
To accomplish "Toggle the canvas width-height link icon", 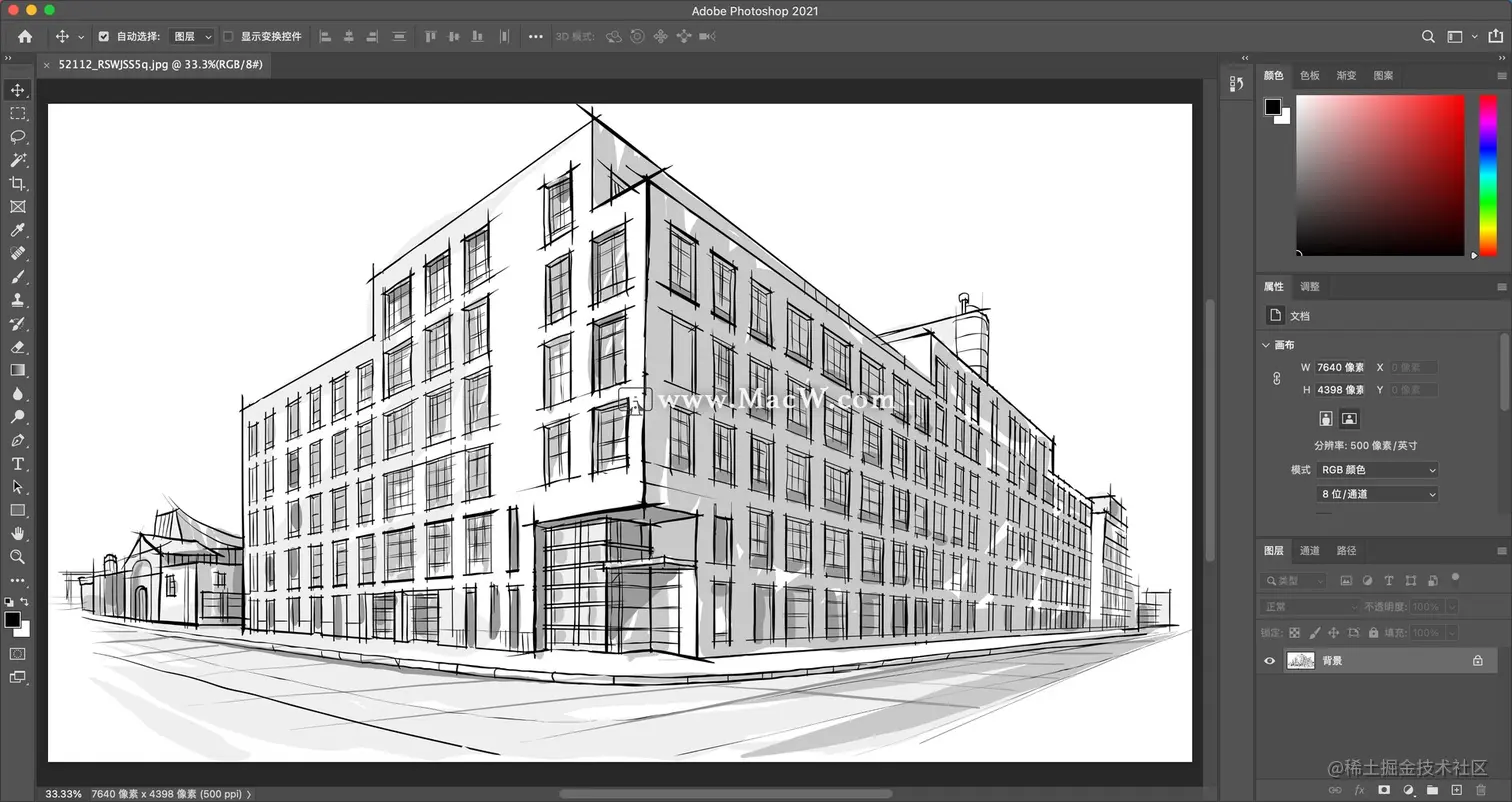I will click(1276, 378).
